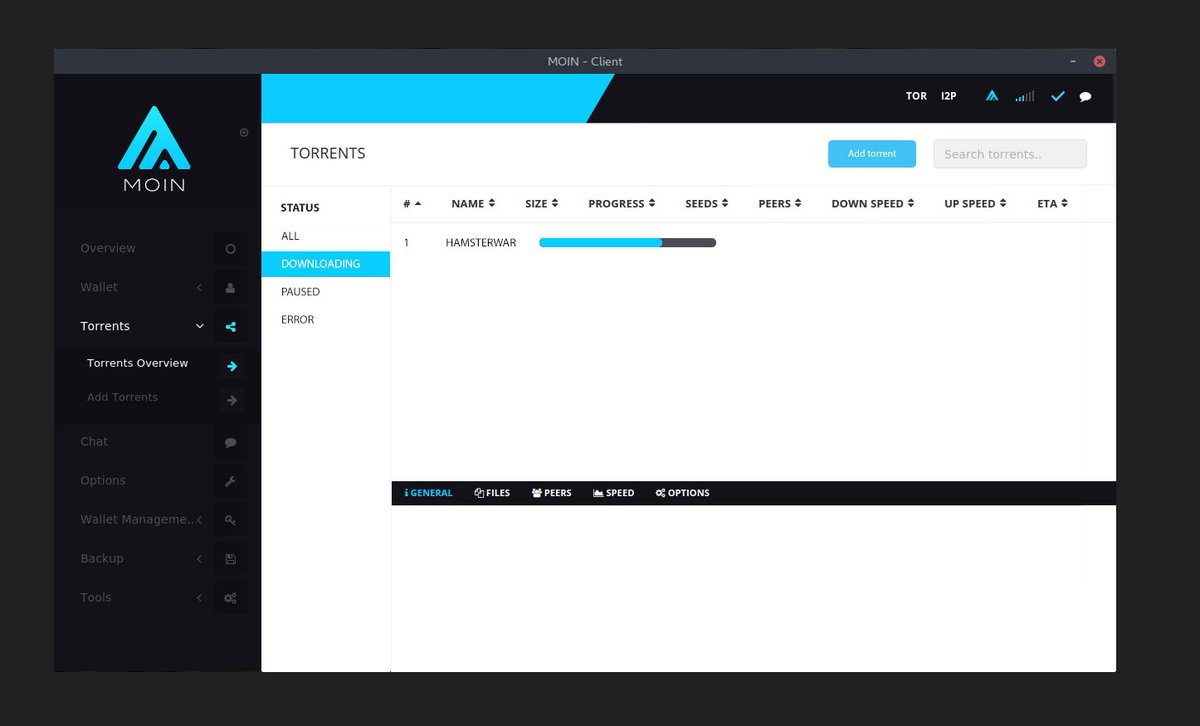
Task: Open the SPEED details tab
Action: click(614, 493)
